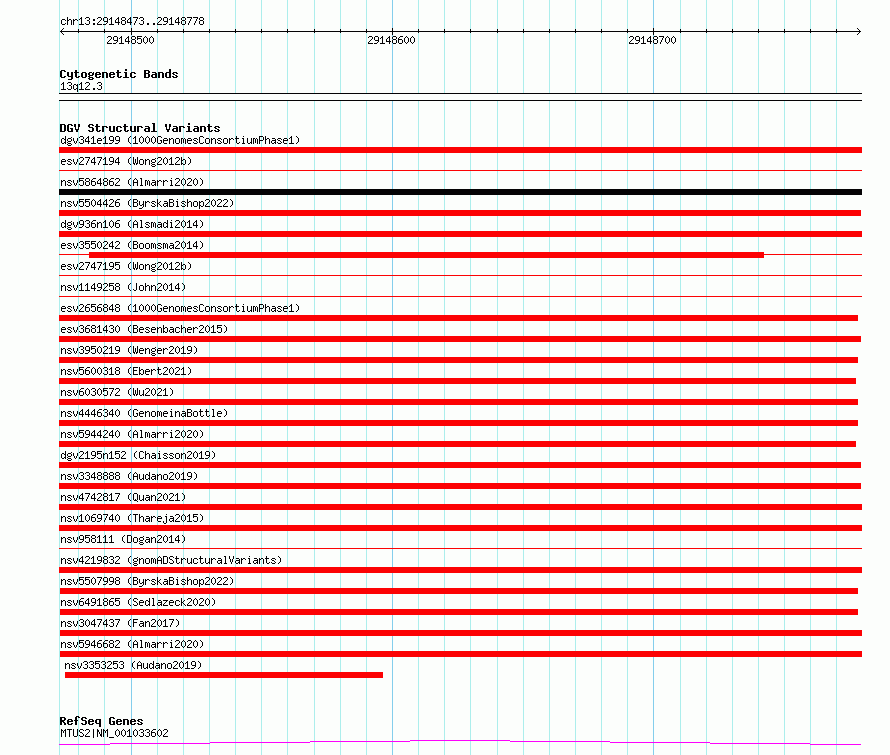
Task: Open esv2747195 (Wong2012b) label
Action: pos(126,266)
